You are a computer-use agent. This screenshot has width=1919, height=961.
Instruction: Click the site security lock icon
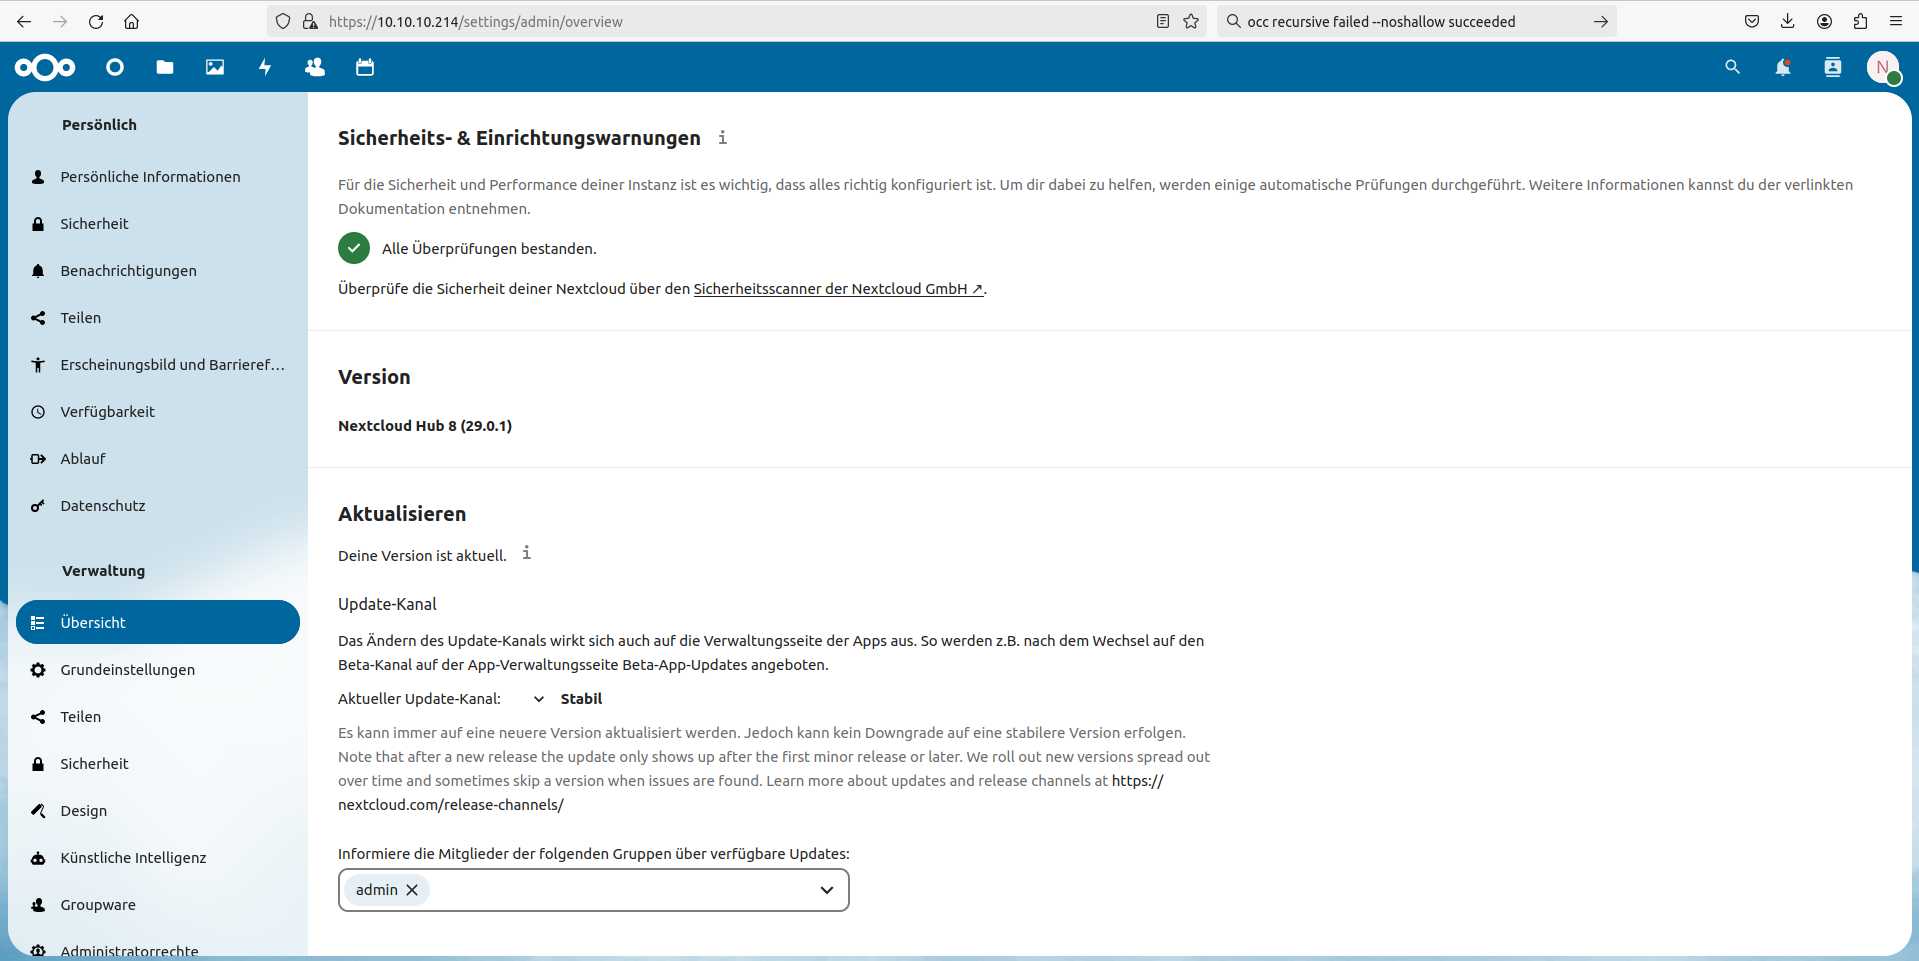[x=310, y=21]
